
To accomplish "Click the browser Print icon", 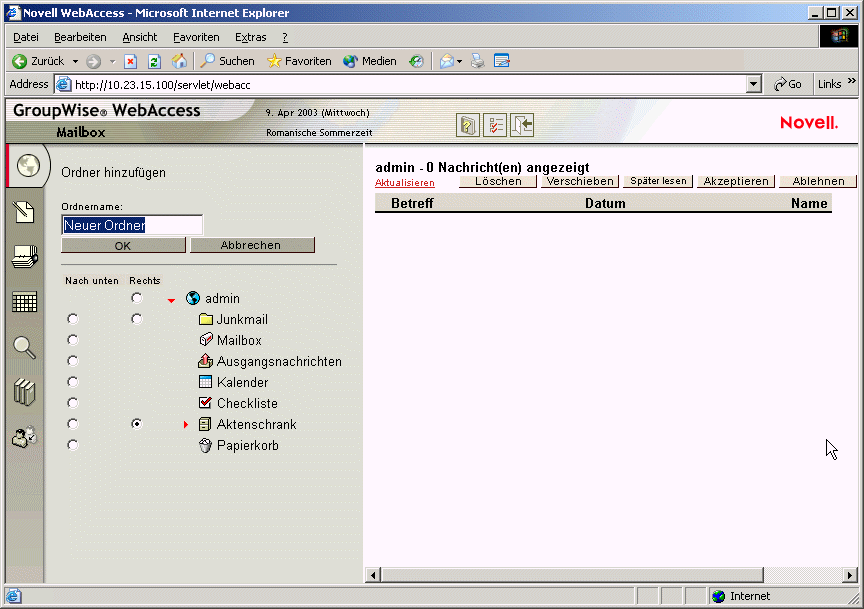I will click(x=478, y=61).
